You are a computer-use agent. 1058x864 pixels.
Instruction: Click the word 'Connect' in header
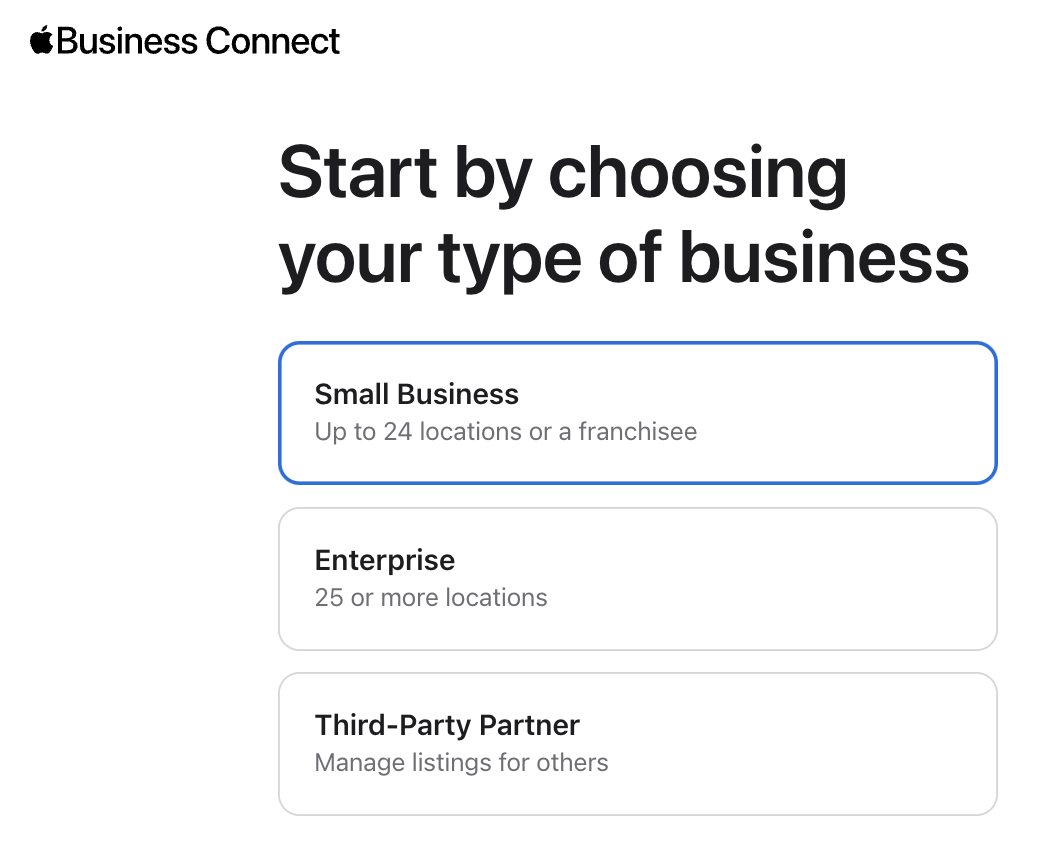pos(273,41)
